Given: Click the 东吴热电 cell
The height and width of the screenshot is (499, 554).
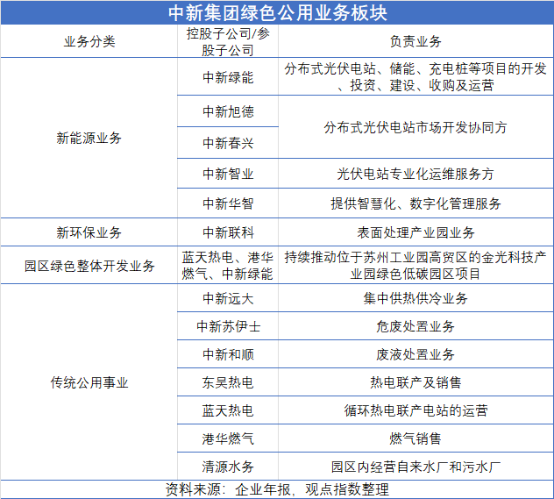Looking at the screenshot, I should [x=228, y=382].
